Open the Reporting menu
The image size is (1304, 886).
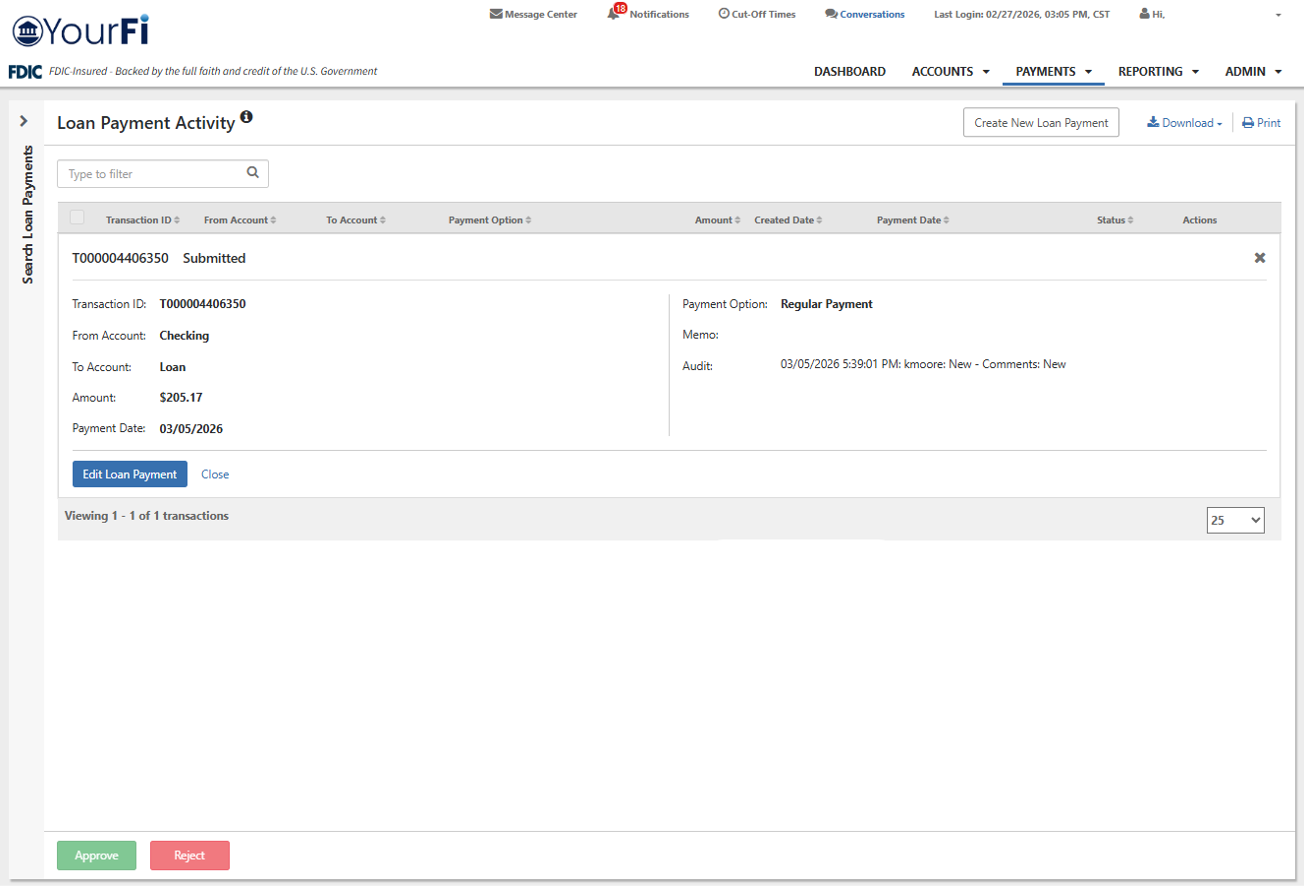click(x=1158, y=72)
